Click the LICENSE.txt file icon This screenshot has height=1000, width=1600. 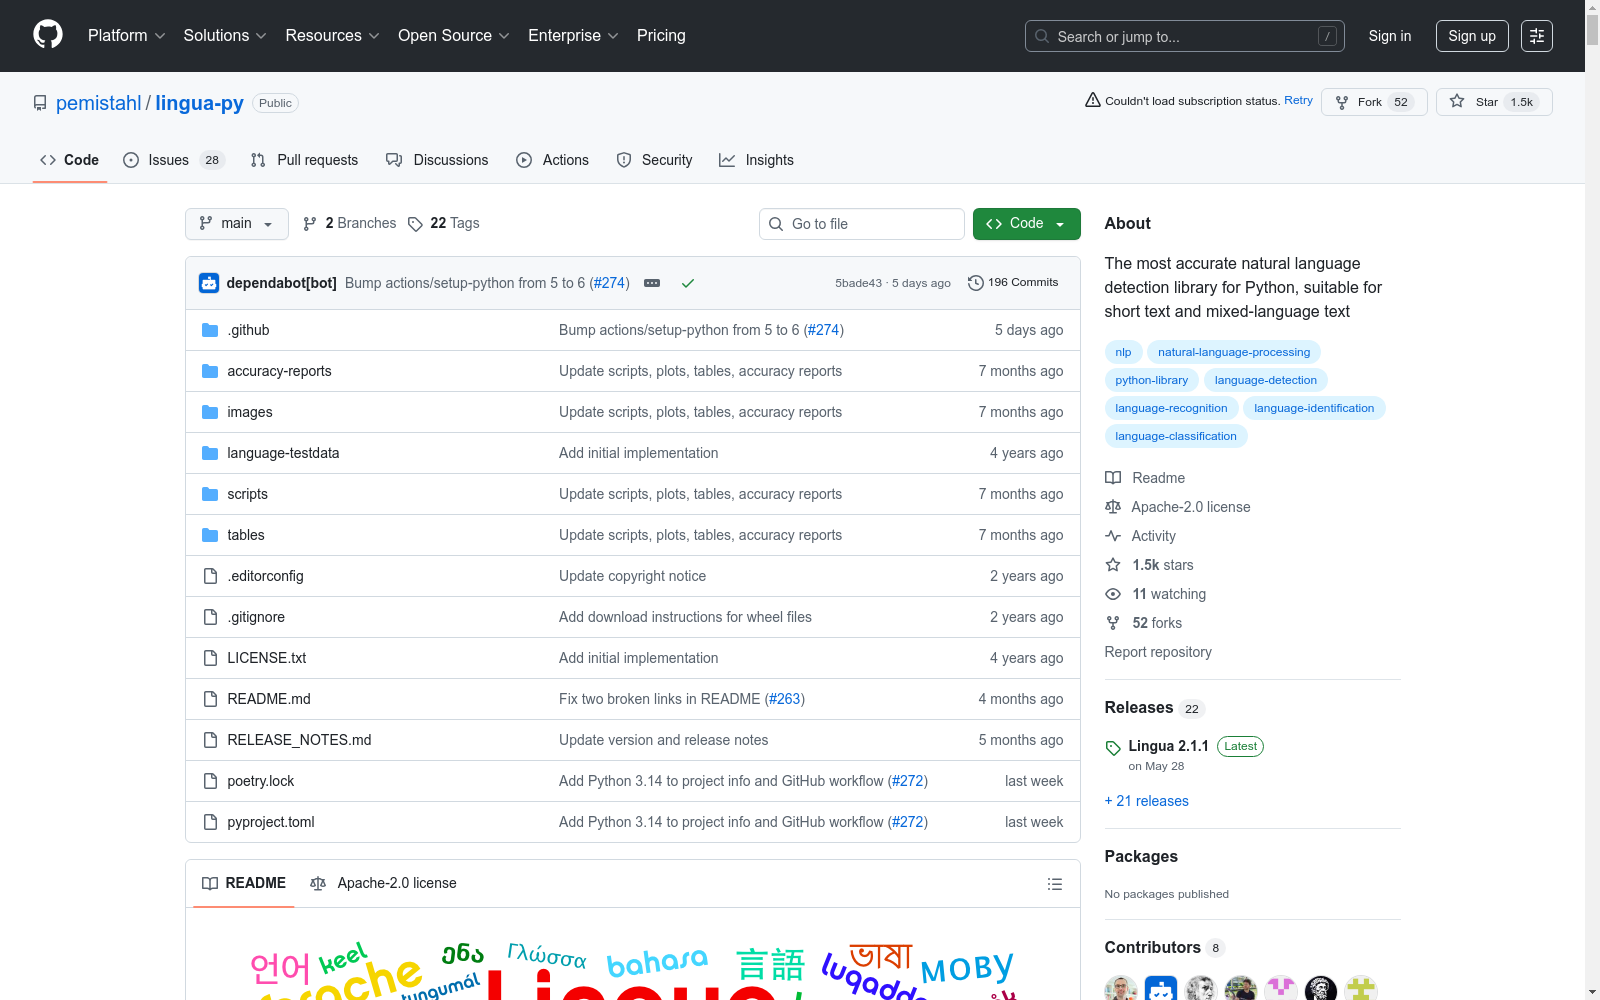click(210, 658)
